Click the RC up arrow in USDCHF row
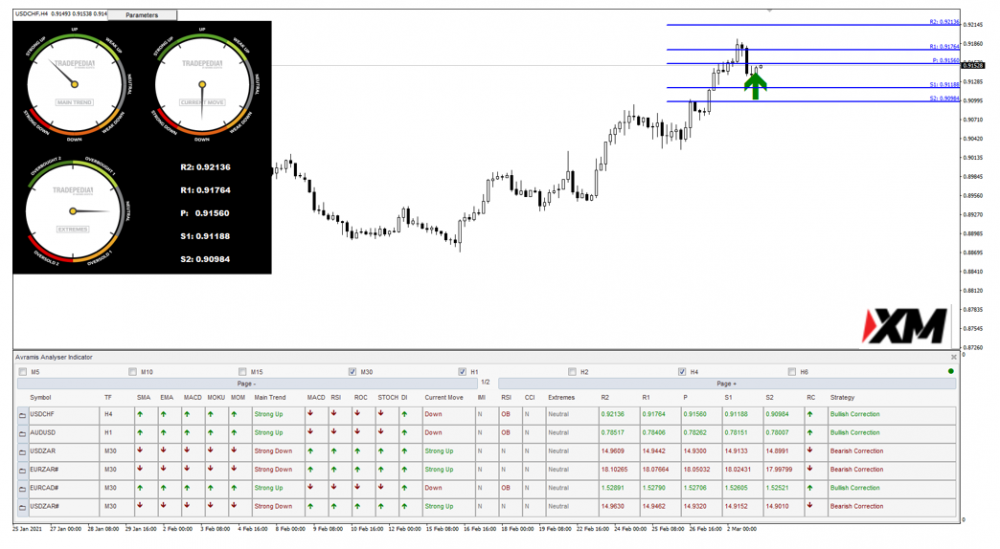1000x549 pixels. pos(810,414)
